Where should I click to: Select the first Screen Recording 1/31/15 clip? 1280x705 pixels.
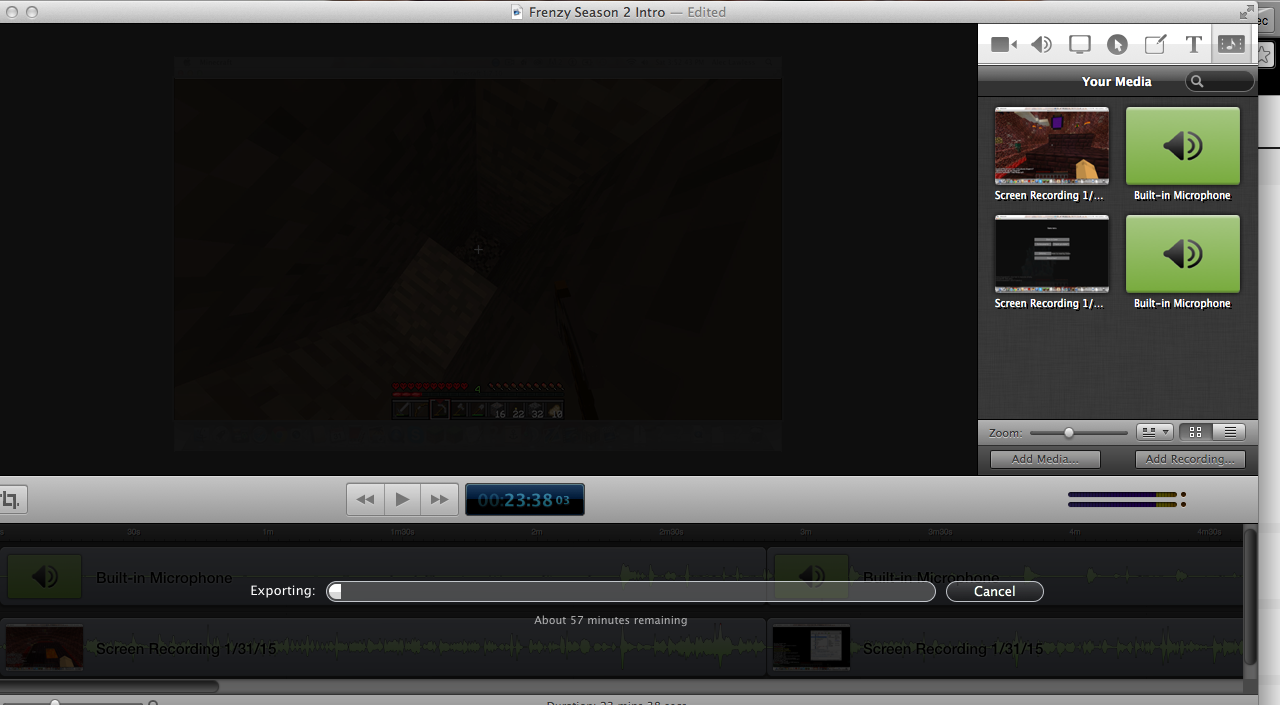click(383, 648)
